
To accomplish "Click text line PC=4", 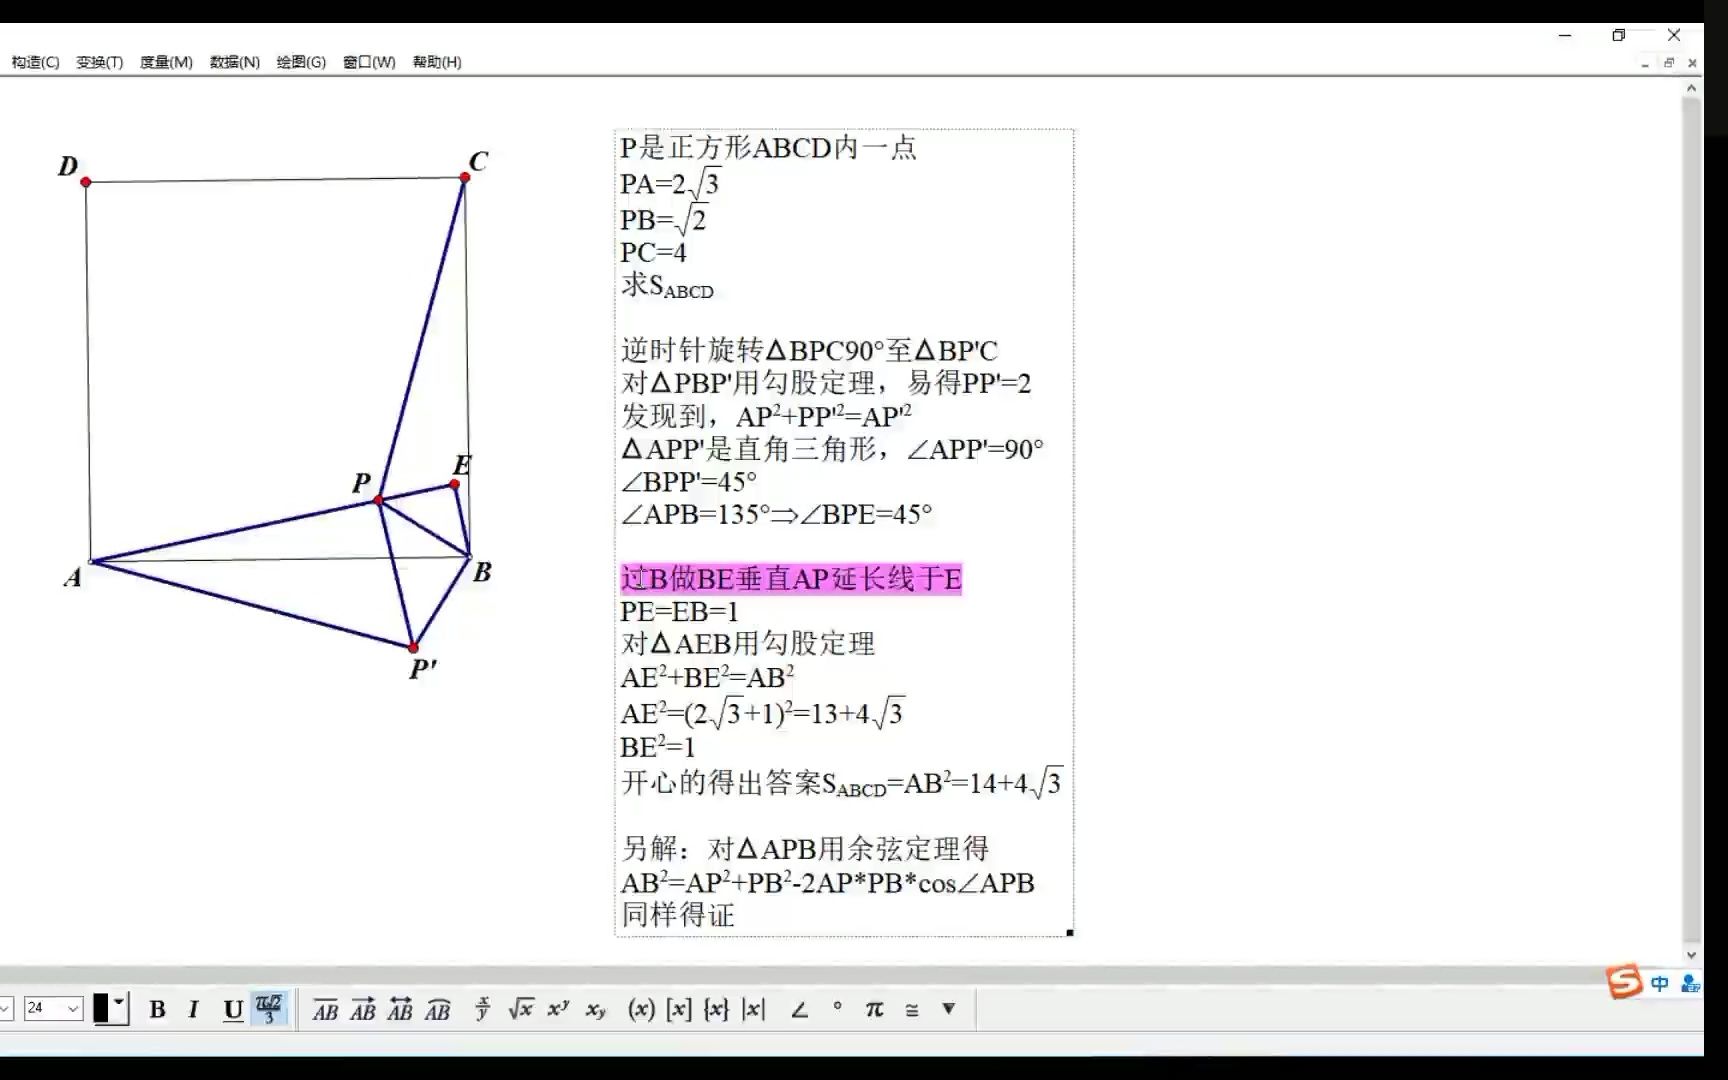I will pos(653,252).
